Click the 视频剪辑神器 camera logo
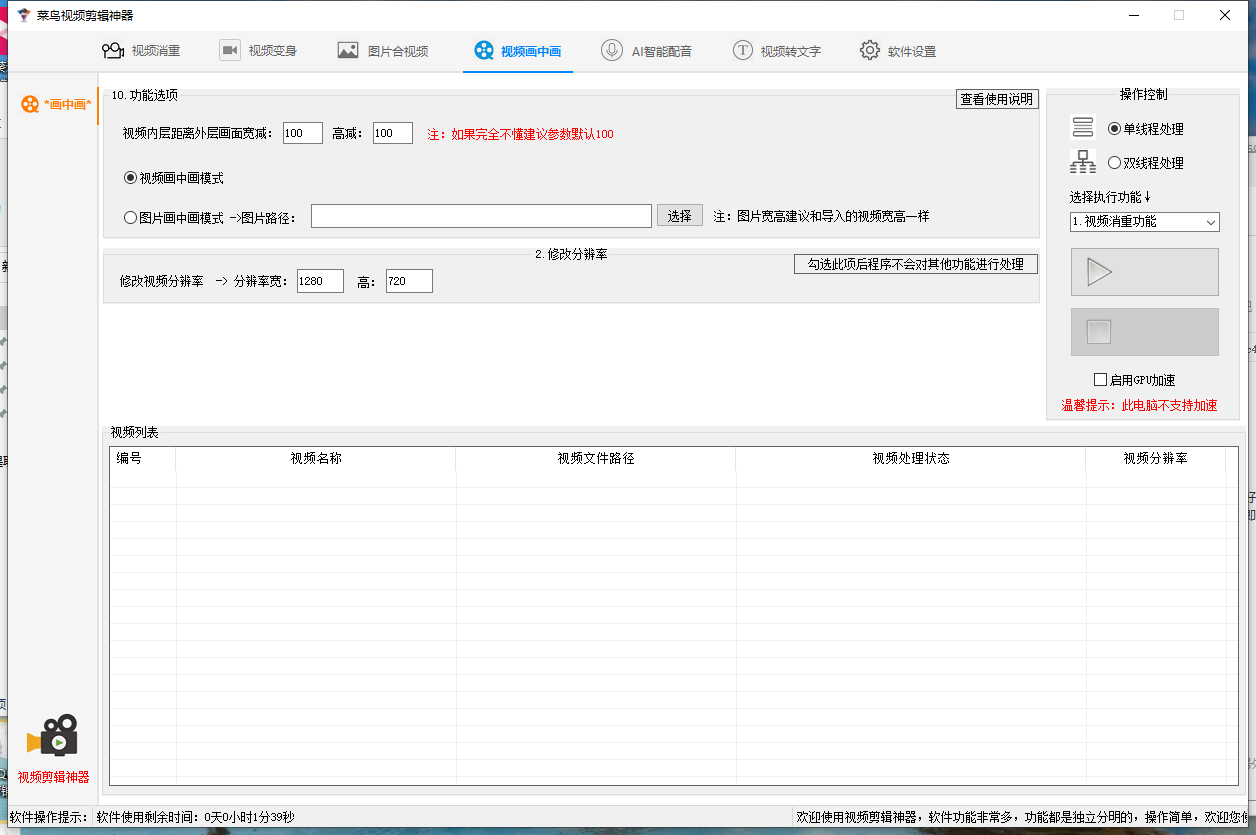1256x835 pixels. (54, 737)
